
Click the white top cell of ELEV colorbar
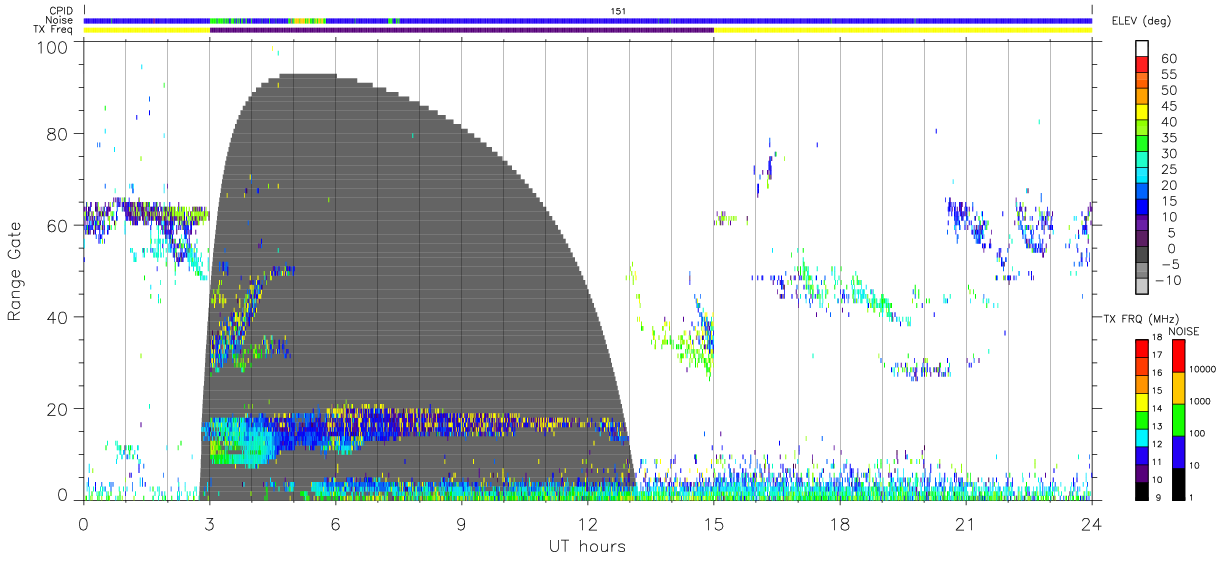click(x=1142, y=49)
